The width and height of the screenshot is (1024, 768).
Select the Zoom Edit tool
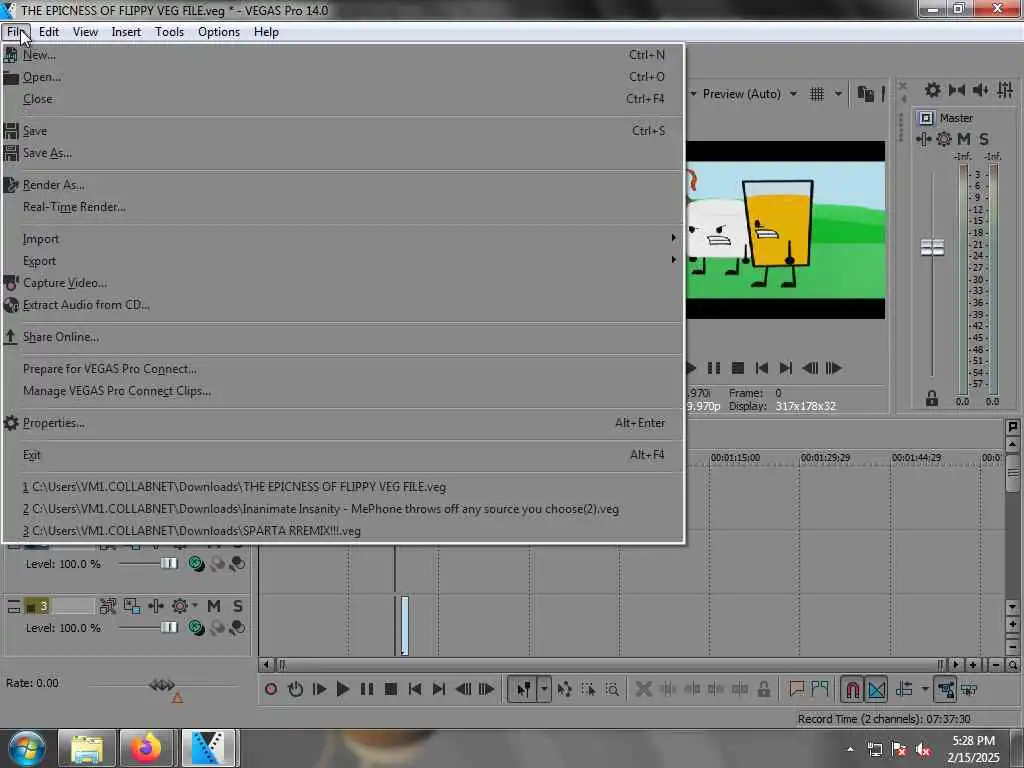pos(612,689)
